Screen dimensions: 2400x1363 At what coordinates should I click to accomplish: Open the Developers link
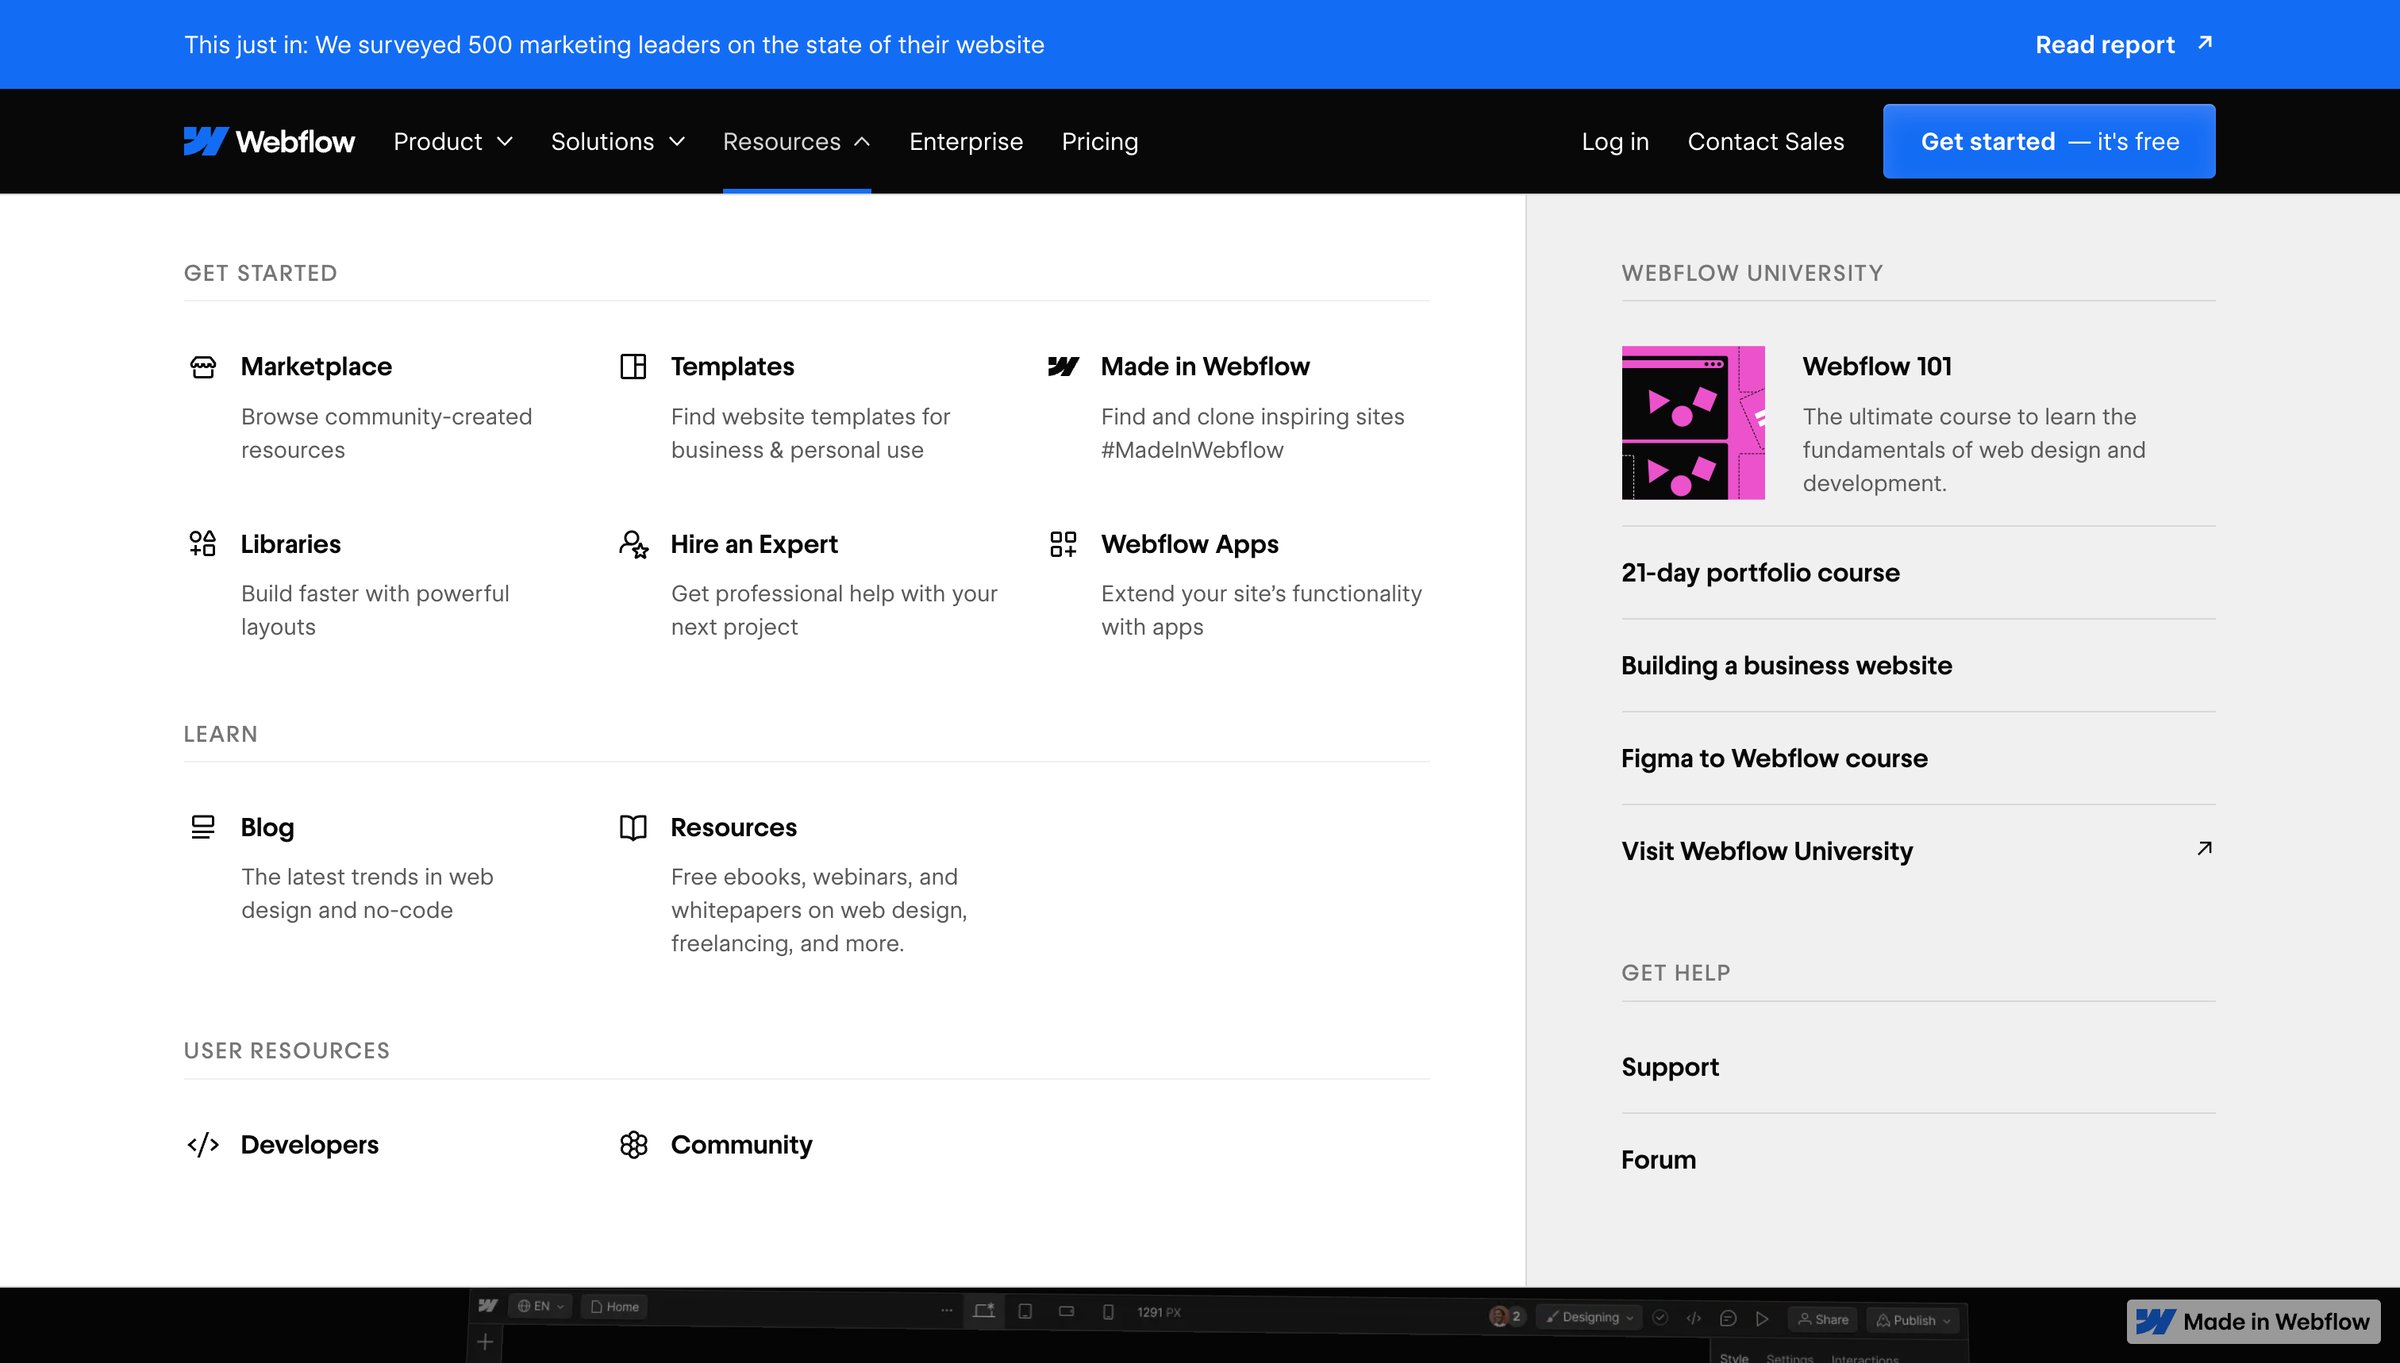coord(310,1144)
